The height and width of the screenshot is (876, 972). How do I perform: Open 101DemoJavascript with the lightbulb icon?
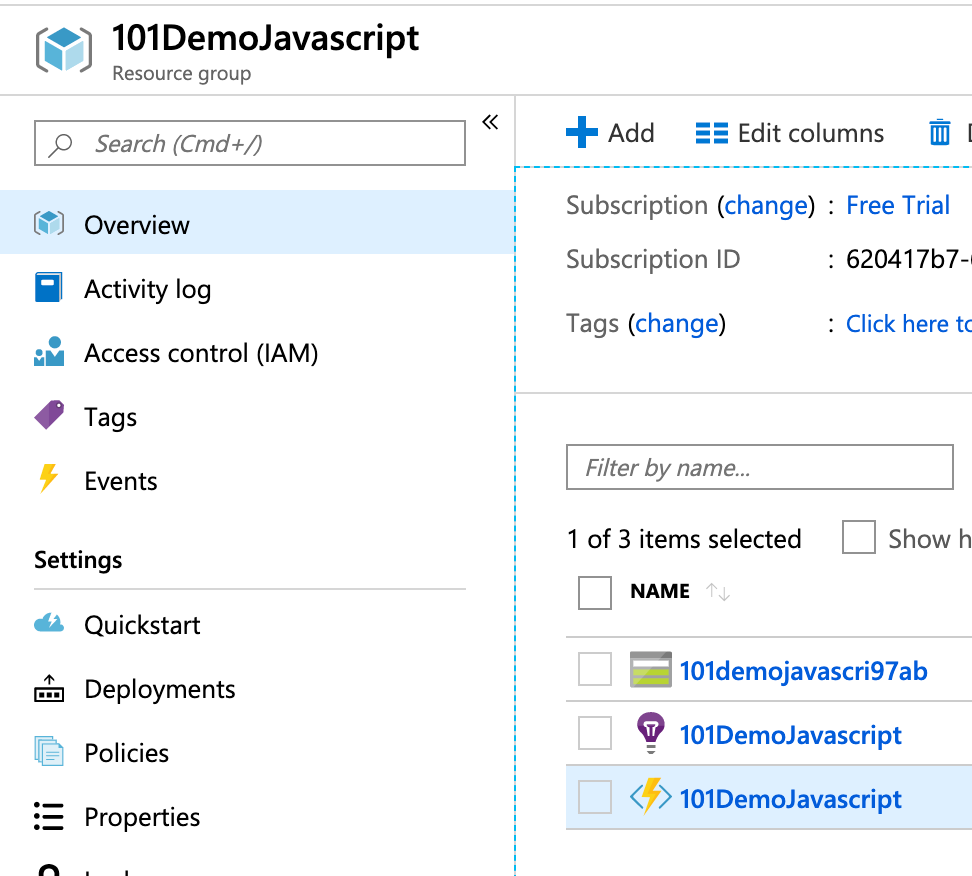point(790,735)
